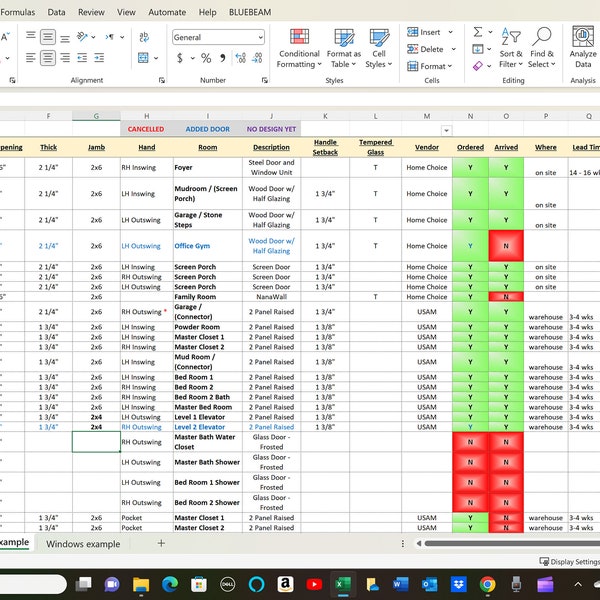Click the Fill down icon
Screen dimensions: 600x600
478,49
